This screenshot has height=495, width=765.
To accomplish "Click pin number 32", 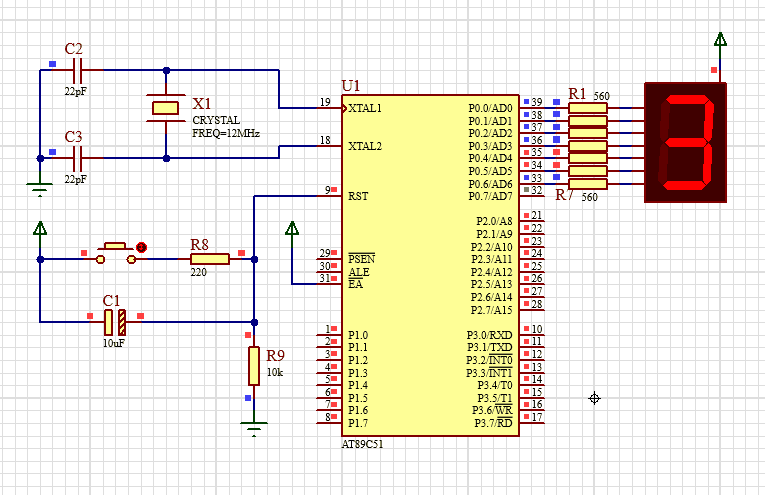I will coord(537,190).
